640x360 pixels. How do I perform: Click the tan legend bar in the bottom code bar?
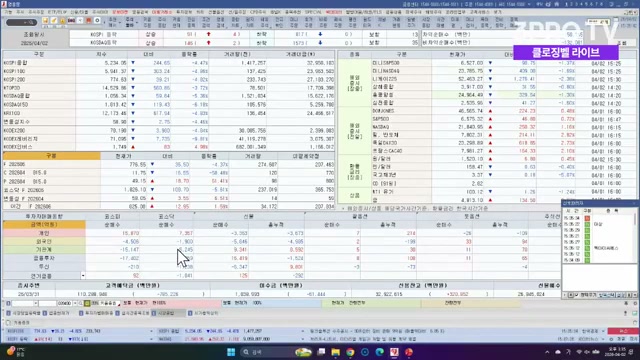(471, 303)
